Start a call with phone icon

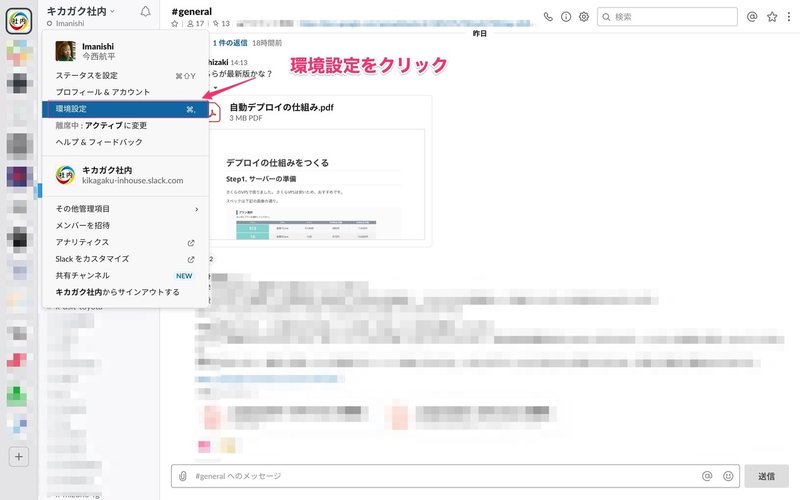coord(548,17)
